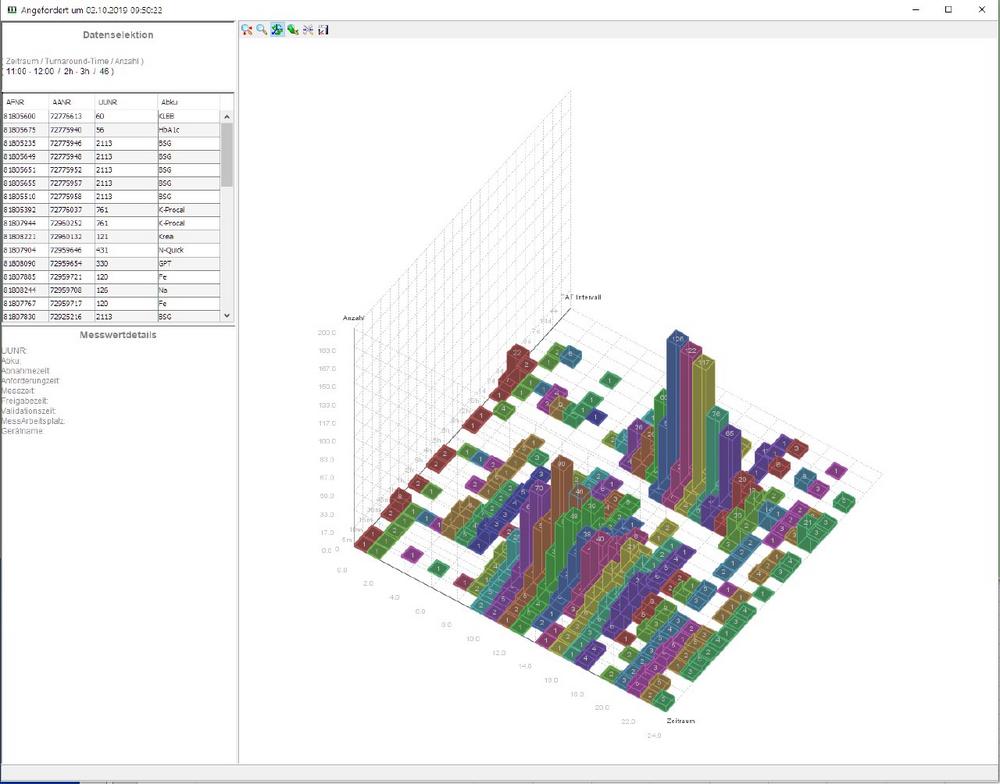
Task: Select the GPT row with UUNR 330
Action: coord(110,263)
